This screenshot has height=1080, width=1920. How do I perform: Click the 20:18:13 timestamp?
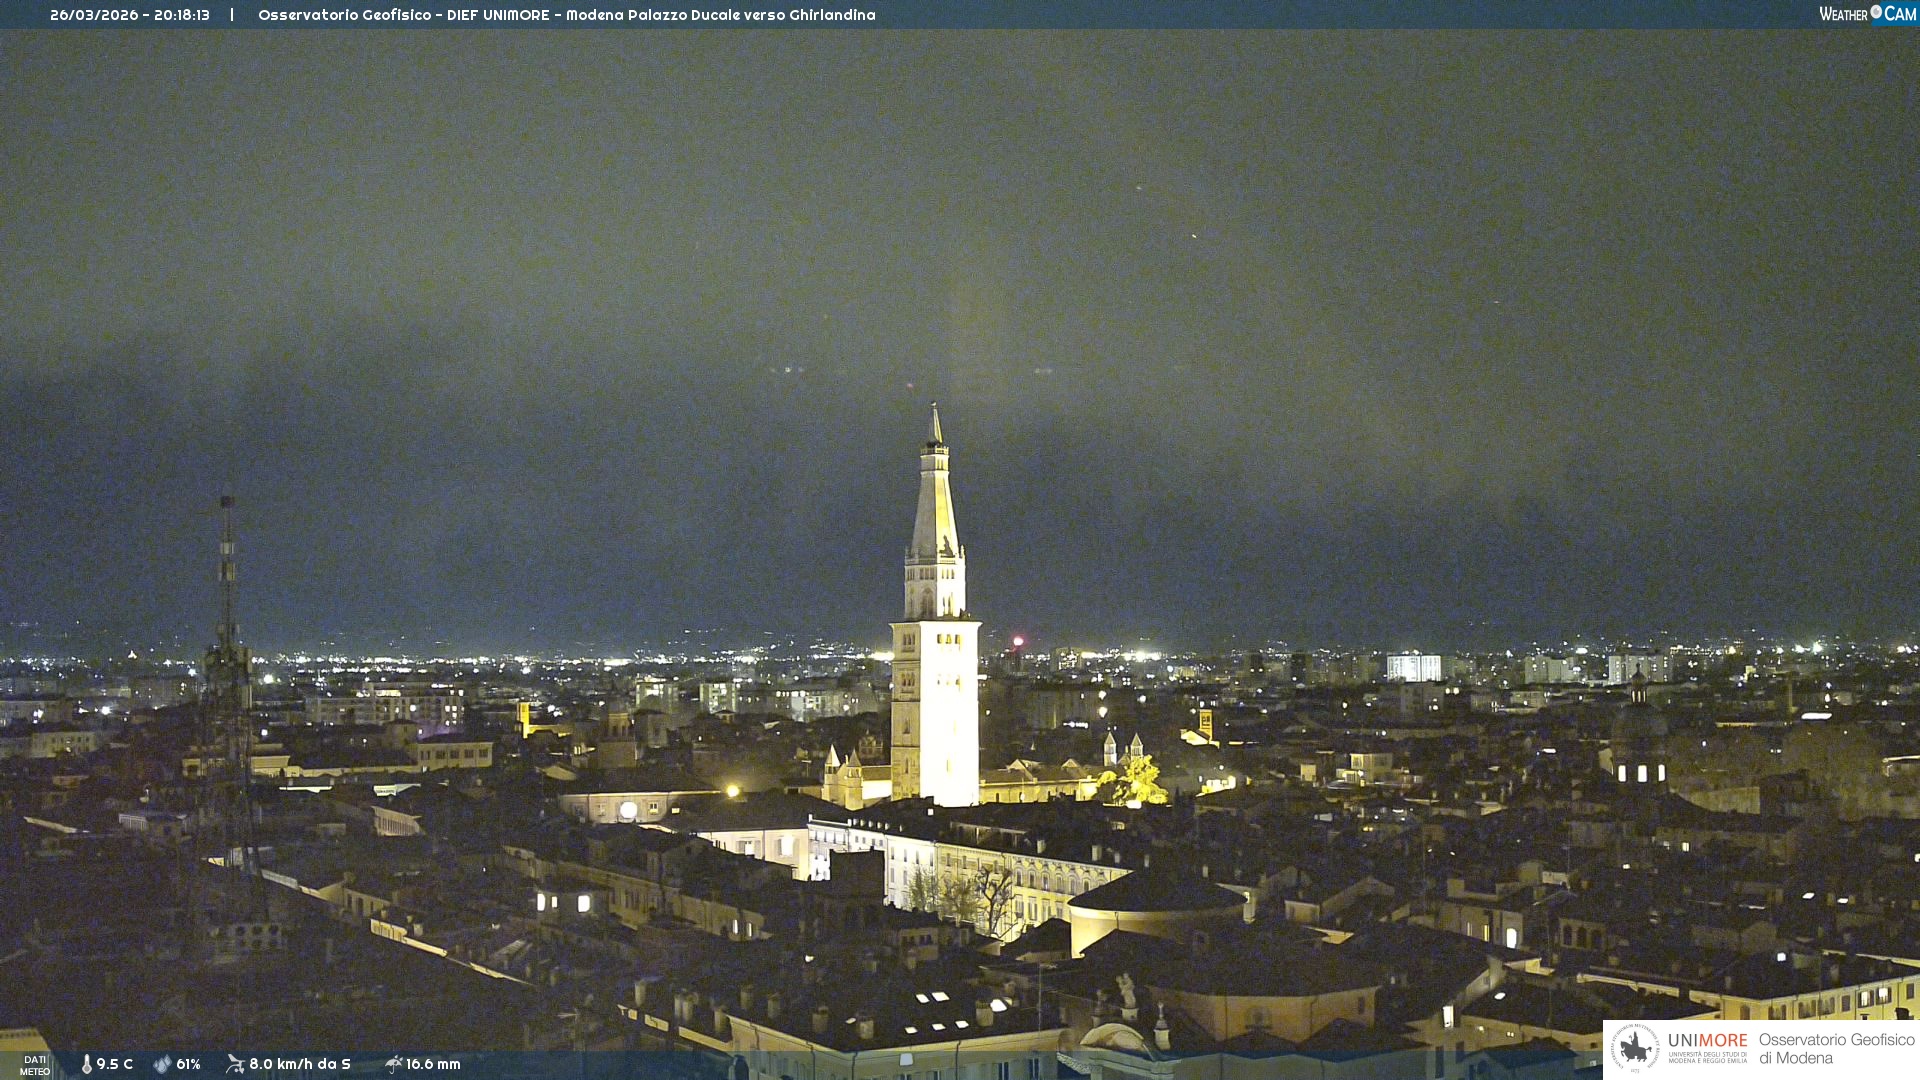182,15
